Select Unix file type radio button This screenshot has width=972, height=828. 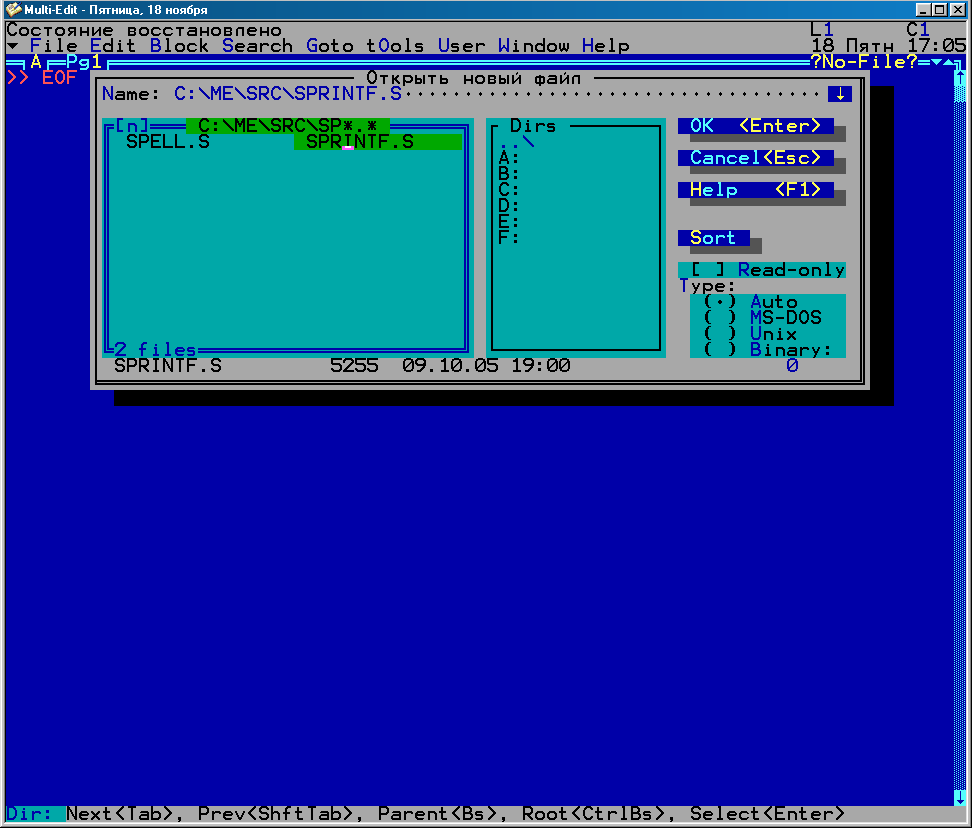720,334
